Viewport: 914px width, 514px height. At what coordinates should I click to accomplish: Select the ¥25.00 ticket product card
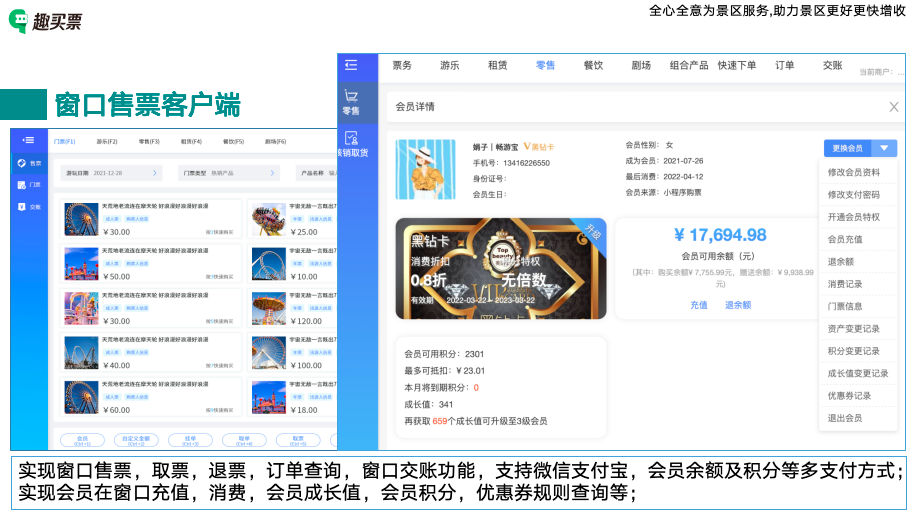tap(290, 219)
